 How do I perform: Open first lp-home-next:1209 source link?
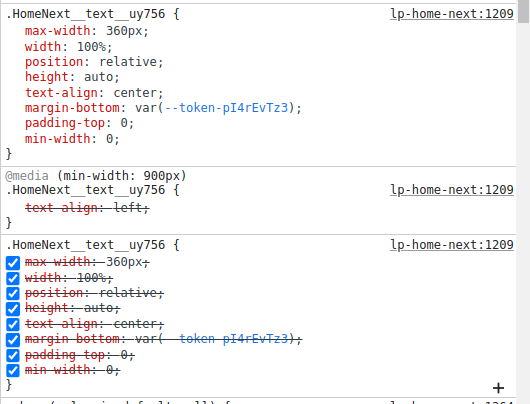coord(452,14)
